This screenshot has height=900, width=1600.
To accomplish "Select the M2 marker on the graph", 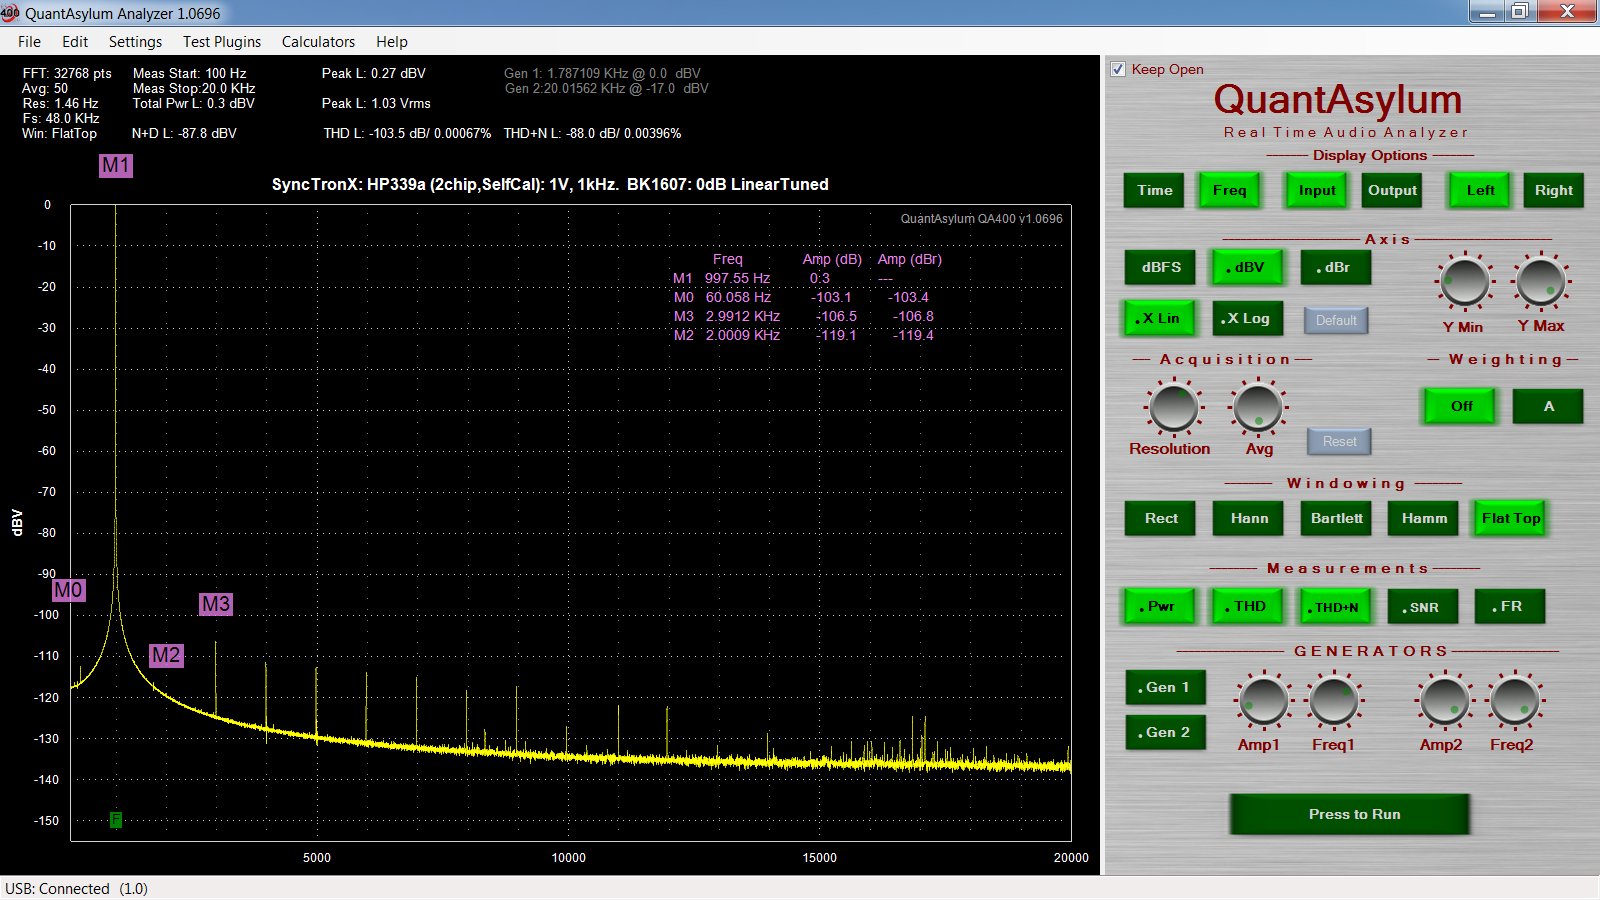I will tap(166, 655).
